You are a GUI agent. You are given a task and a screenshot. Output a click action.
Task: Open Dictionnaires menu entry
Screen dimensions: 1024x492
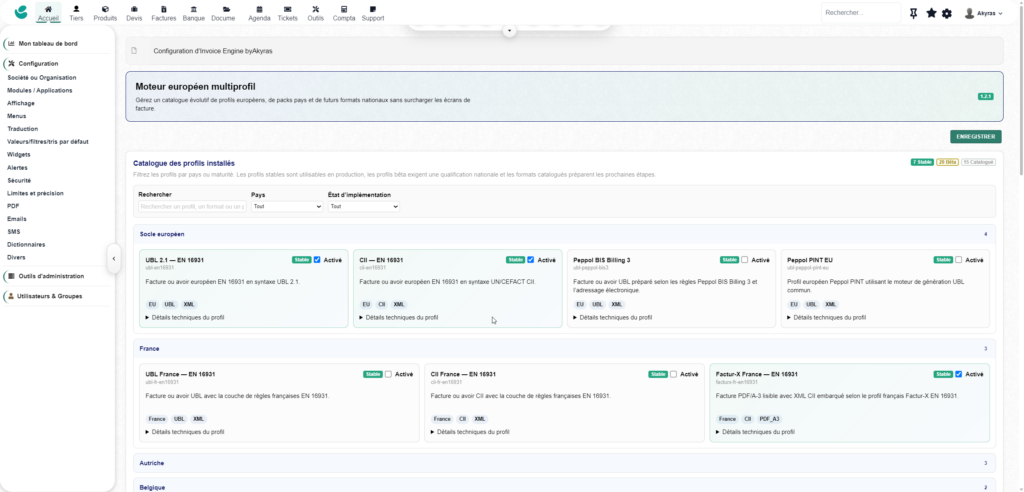[x=26, y=244]
